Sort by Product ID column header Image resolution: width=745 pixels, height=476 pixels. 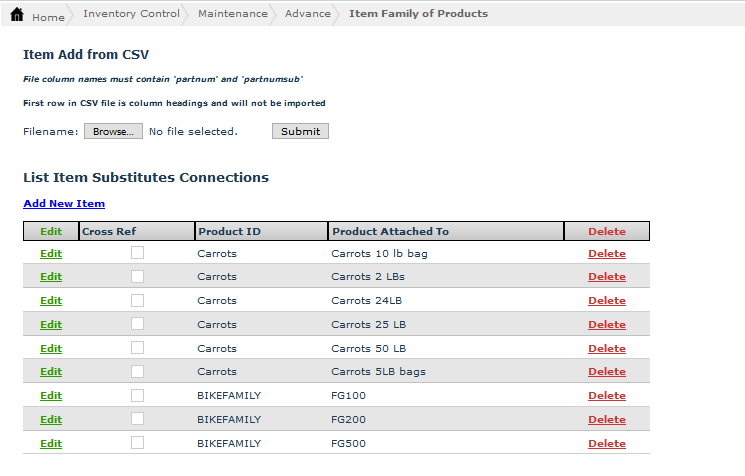coord(229,232)
